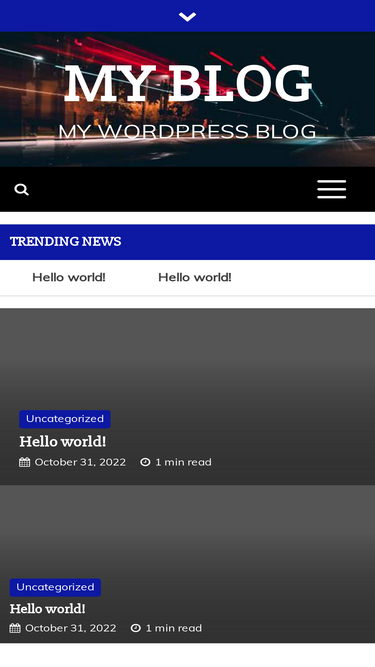
Task: Open the hamburger navigation menu
Action: 332,189
